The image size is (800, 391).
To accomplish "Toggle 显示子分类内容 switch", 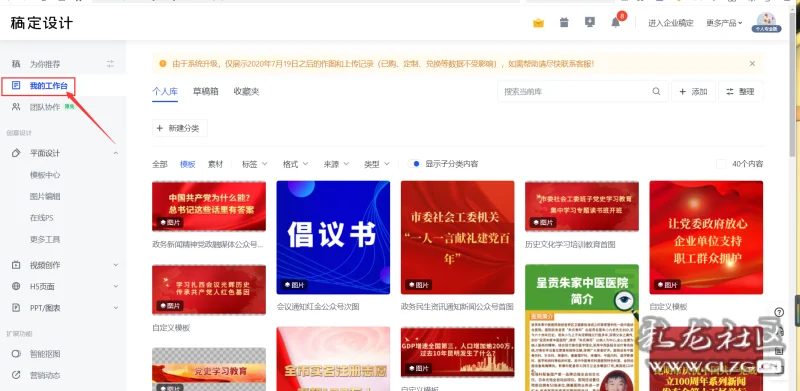I will 414,164.
